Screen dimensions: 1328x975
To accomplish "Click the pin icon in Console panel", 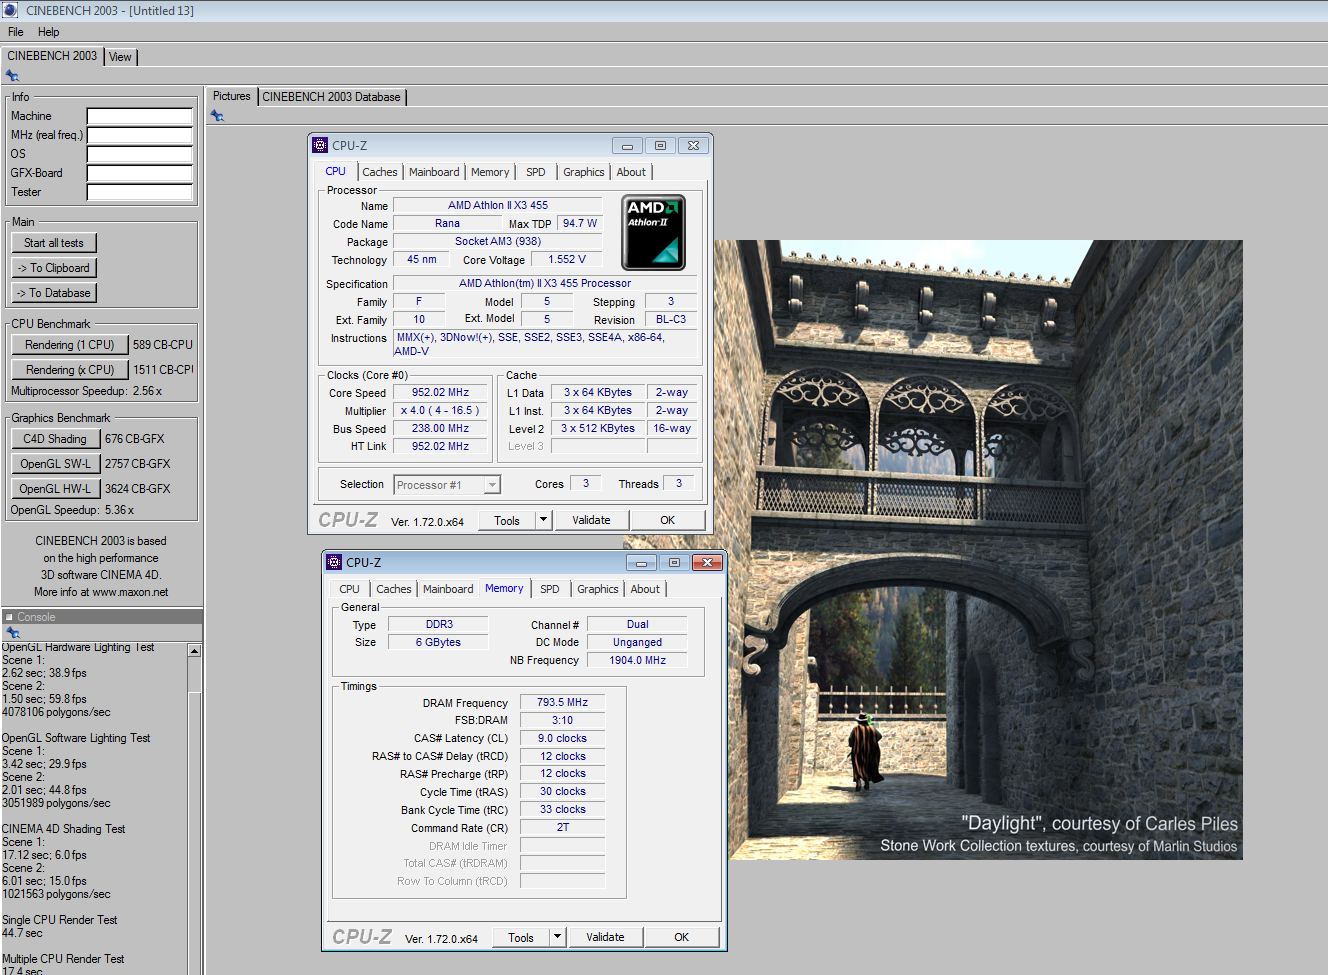I will [x=12, y=632].
